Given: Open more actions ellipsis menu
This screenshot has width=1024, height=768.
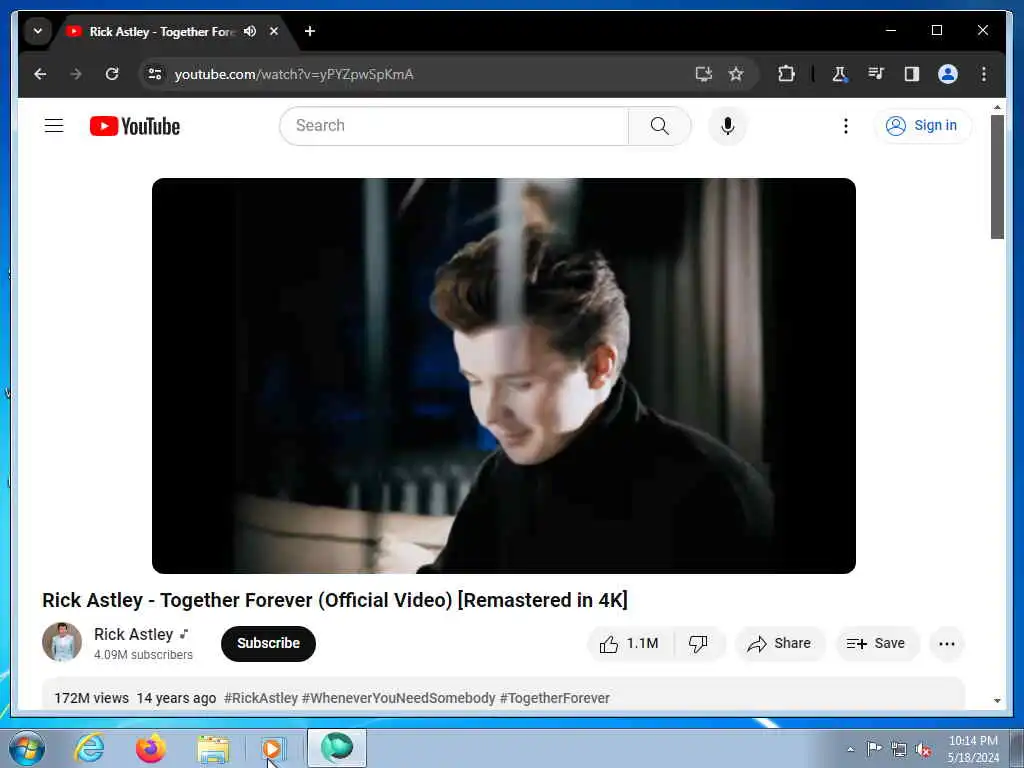Looking at the screenshot, I should tap(947, 644).
